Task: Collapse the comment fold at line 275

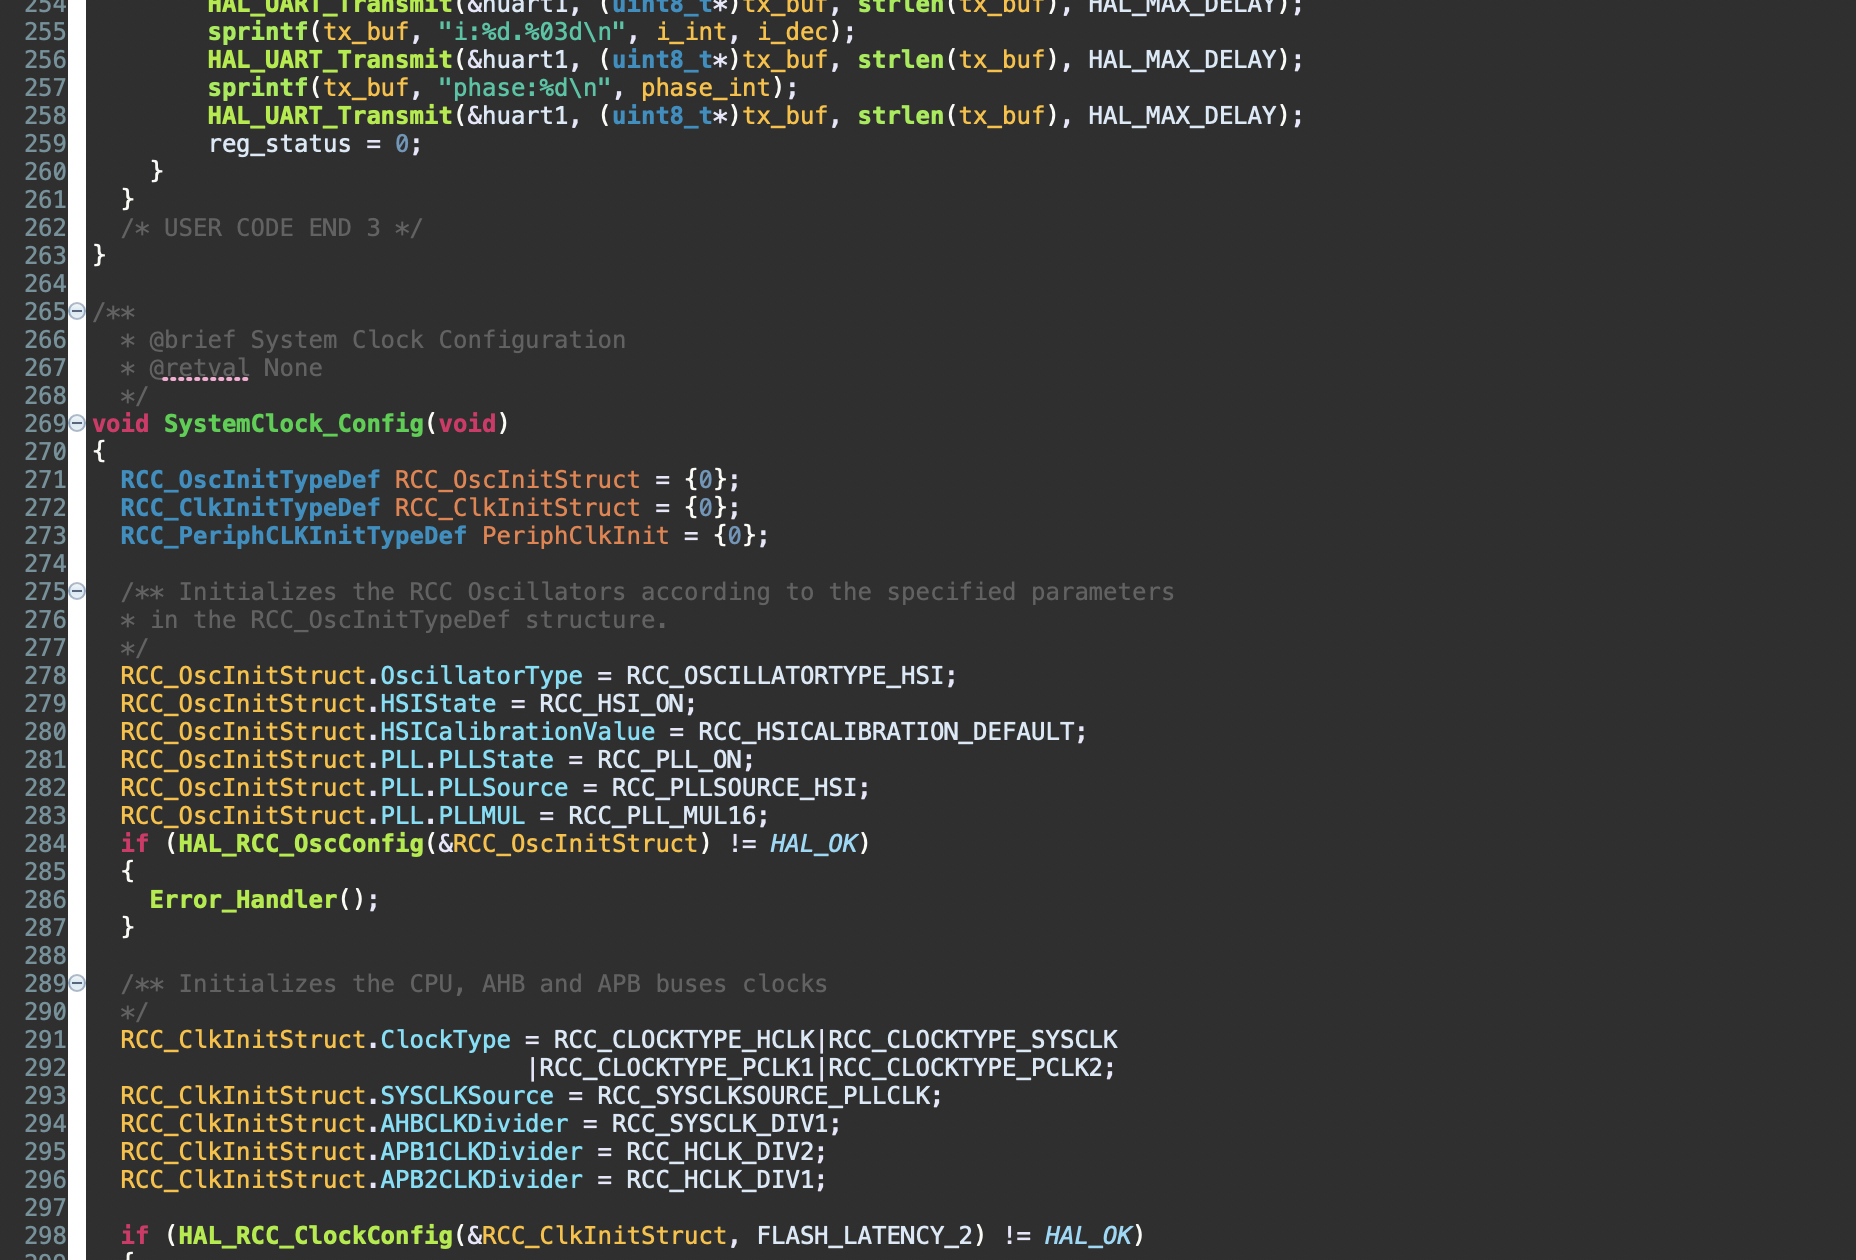Action: (x=77, y=592)
